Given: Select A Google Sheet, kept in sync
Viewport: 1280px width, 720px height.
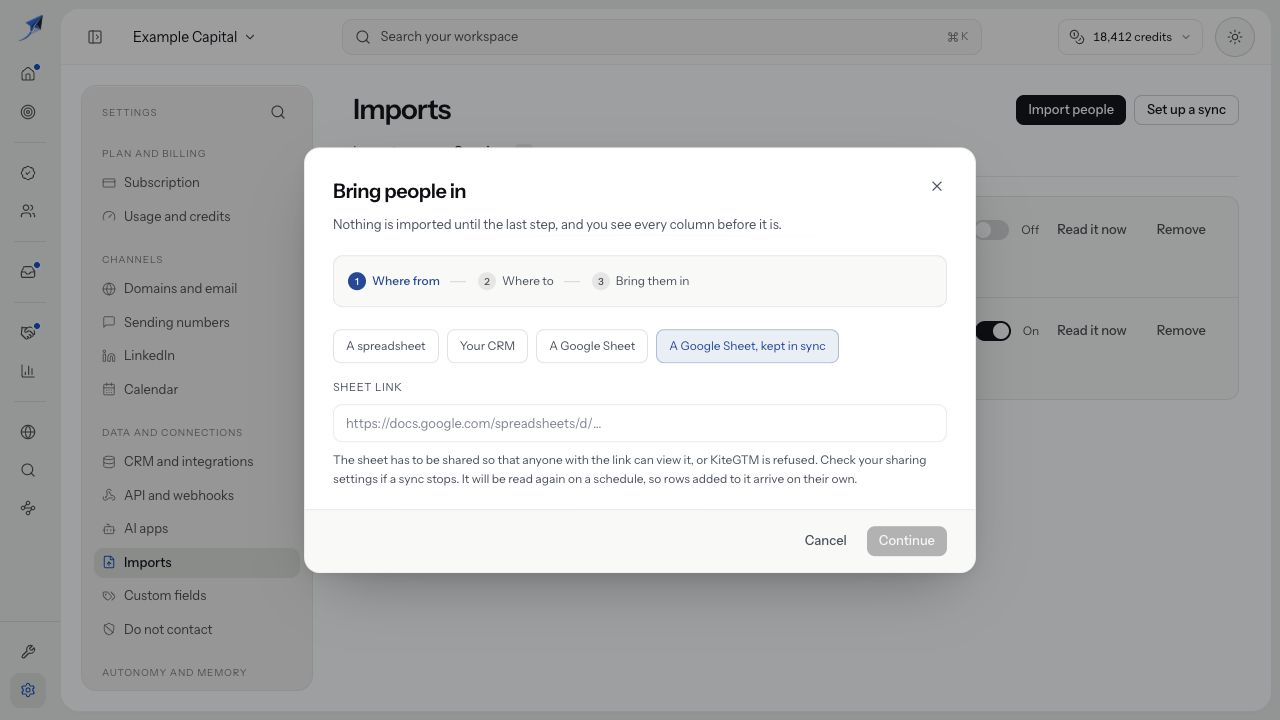Looking at the screenshot, I should [x=747, y=346].
